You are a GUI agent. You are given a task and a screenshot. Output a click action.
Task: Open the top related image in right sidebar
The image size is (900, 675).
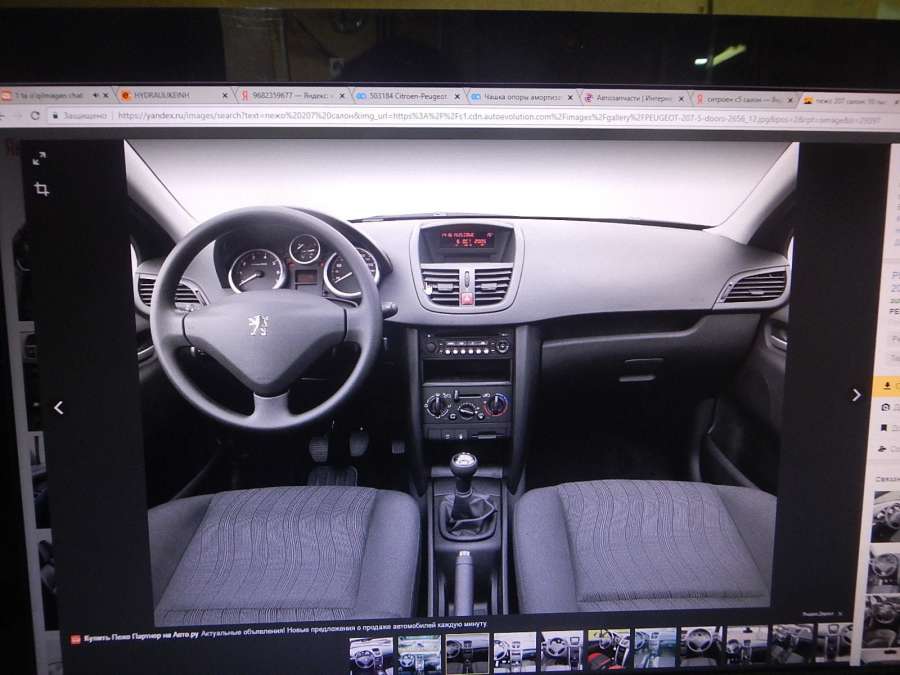coord(886,516)
